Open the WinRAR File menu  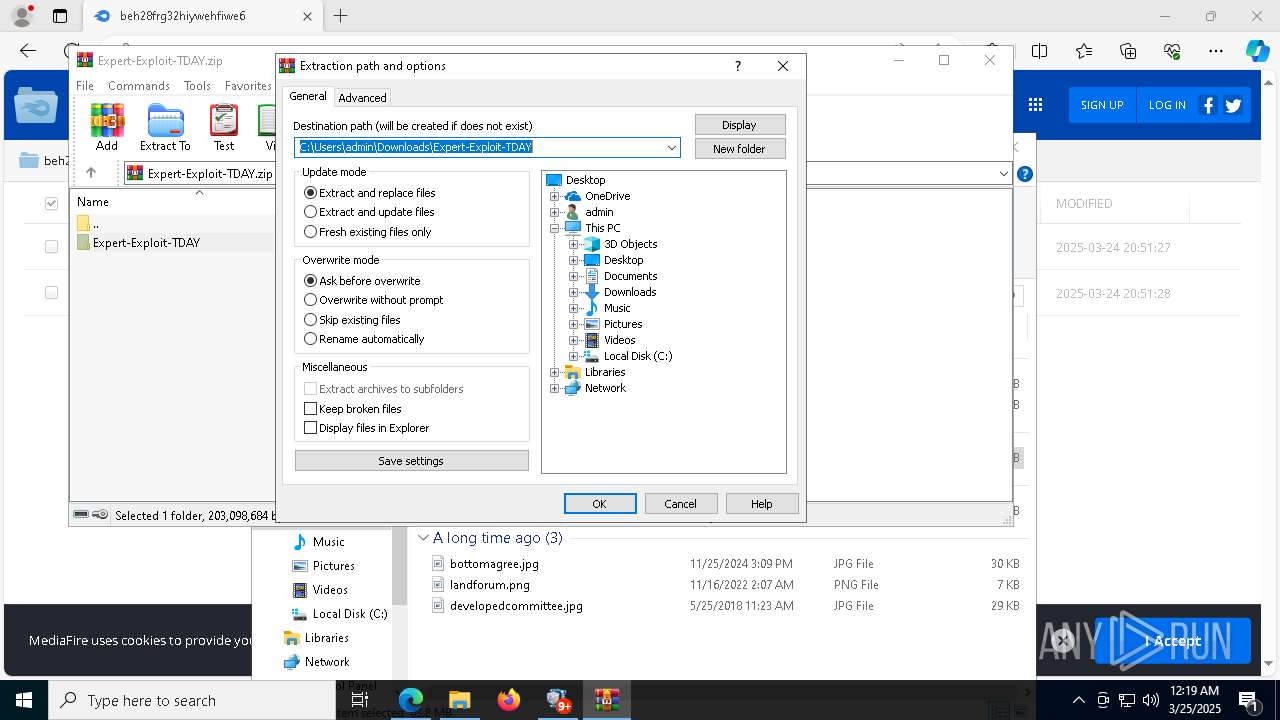(x=85, y=86)
